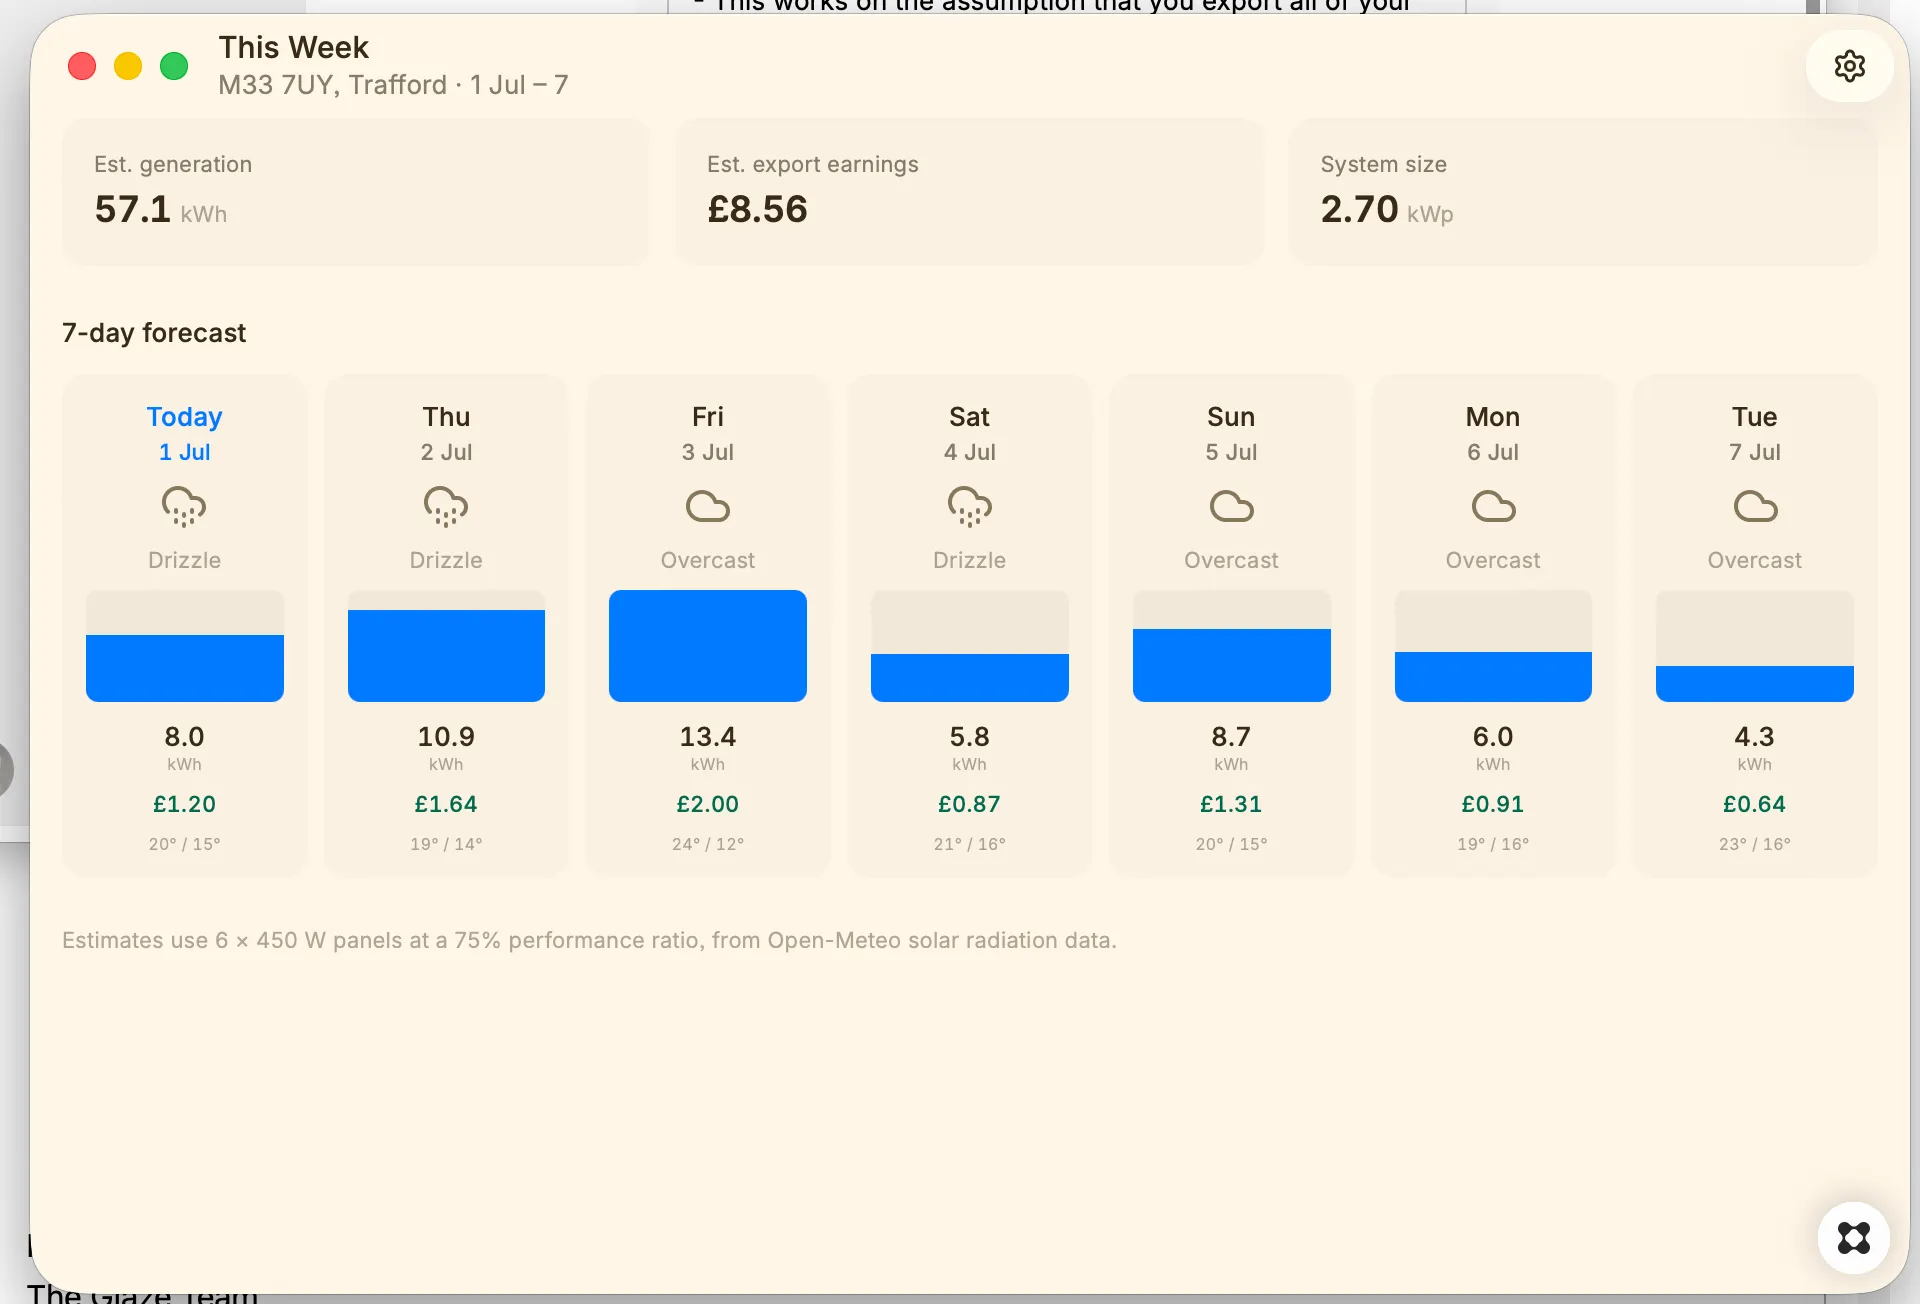Click the 2.70 system size value
The image size is (1920, 1304).
[1359, 209]
